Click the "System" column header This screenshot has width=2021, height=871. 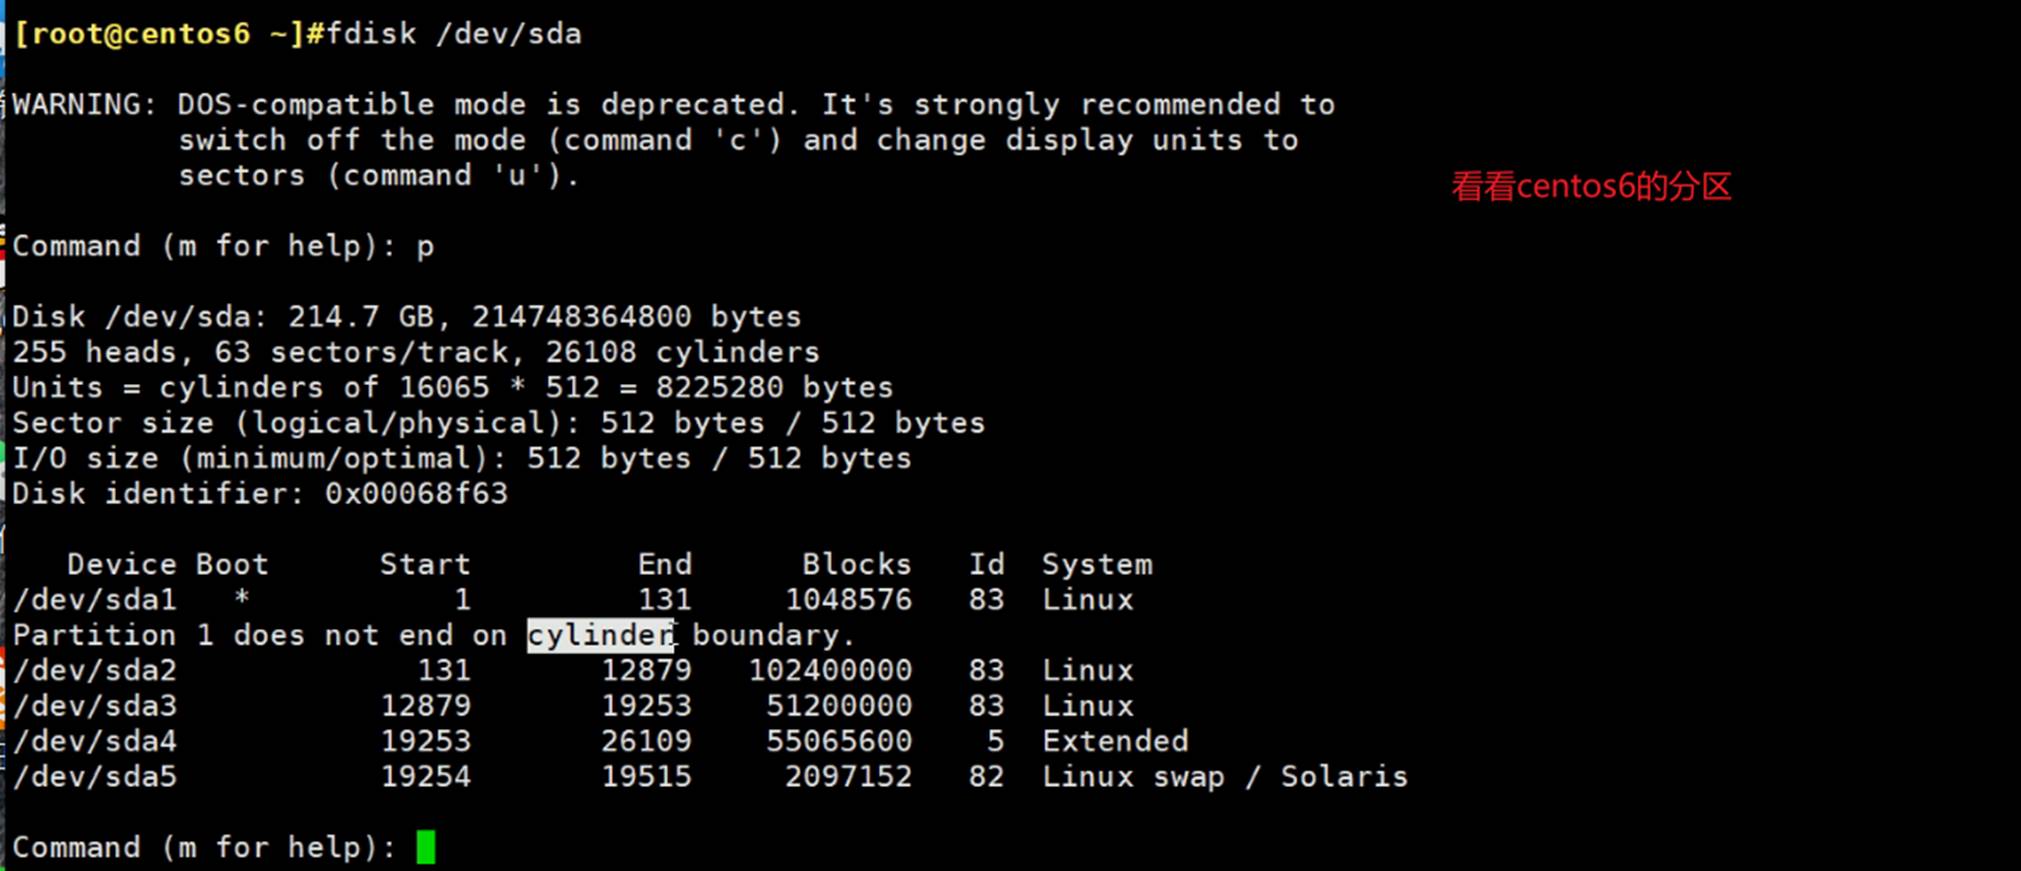pyautogui.click(x=1097, y=564)
